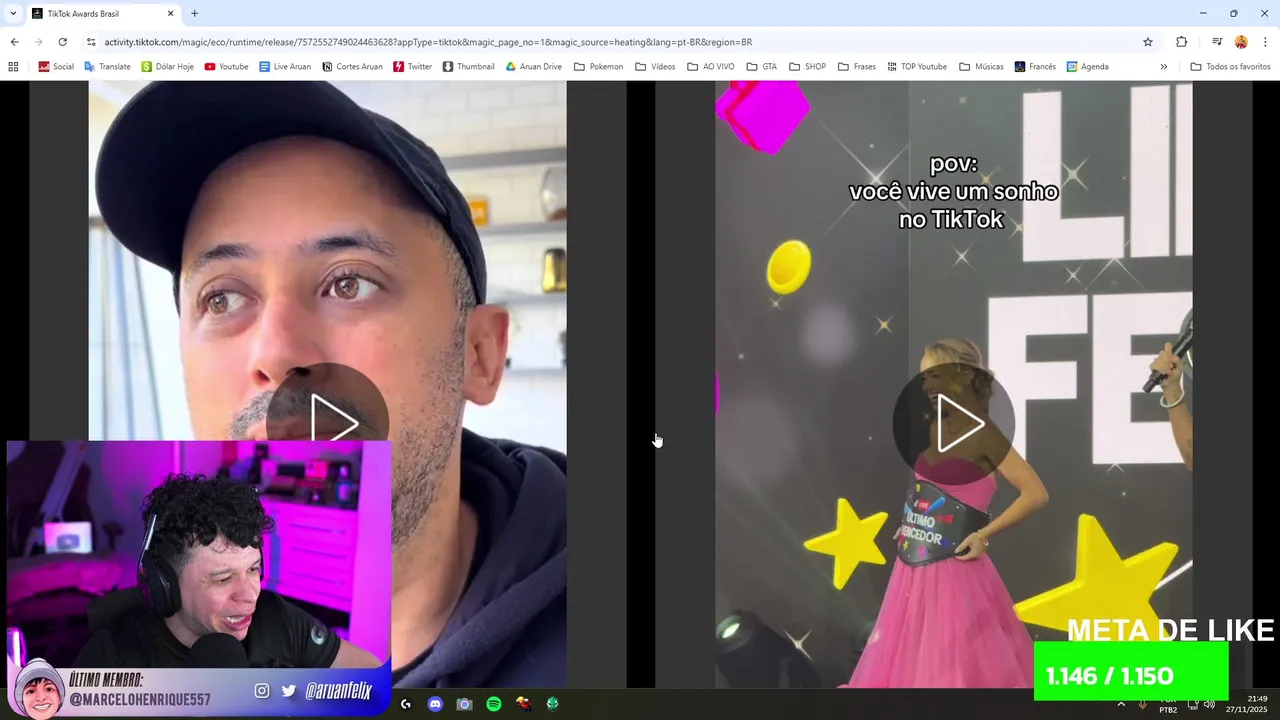The image size is (1280, 720).
Task: Bookmark this page with the star icon
Action: point(1148,42)
